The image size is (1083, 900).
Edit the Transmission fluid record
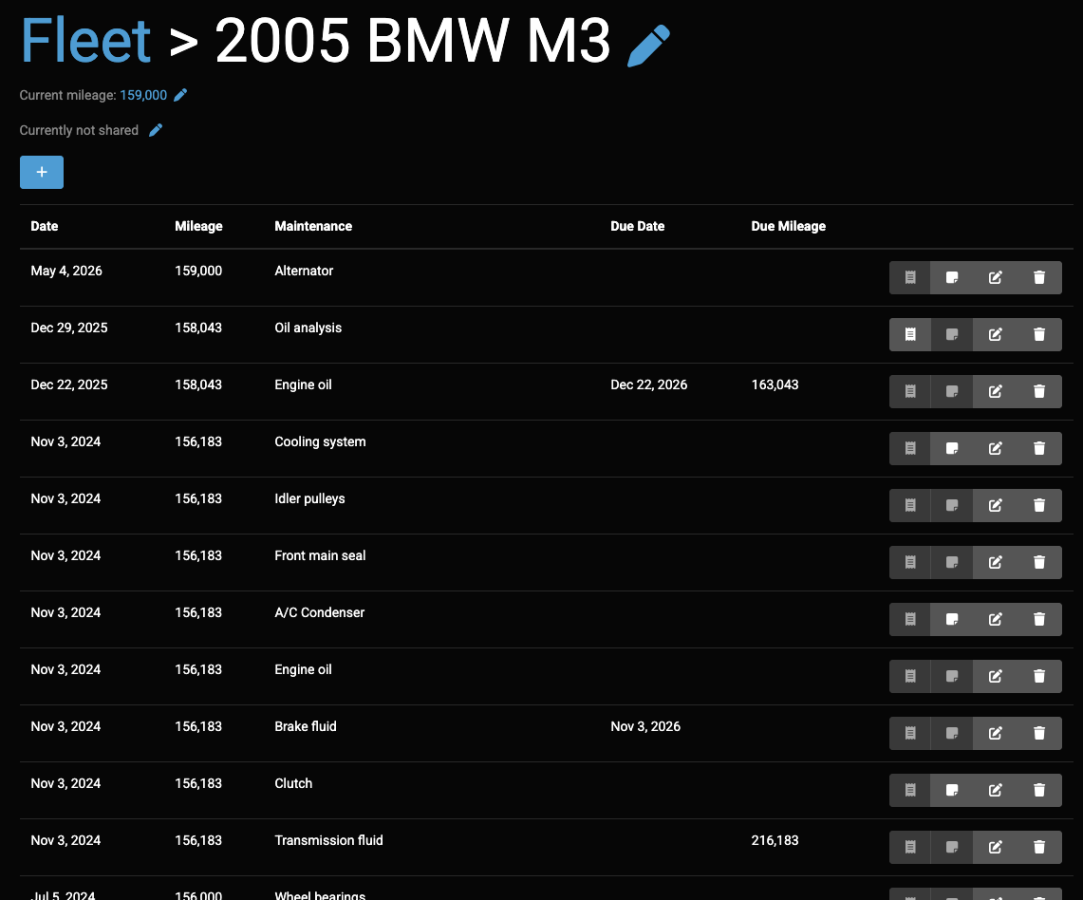995,848
